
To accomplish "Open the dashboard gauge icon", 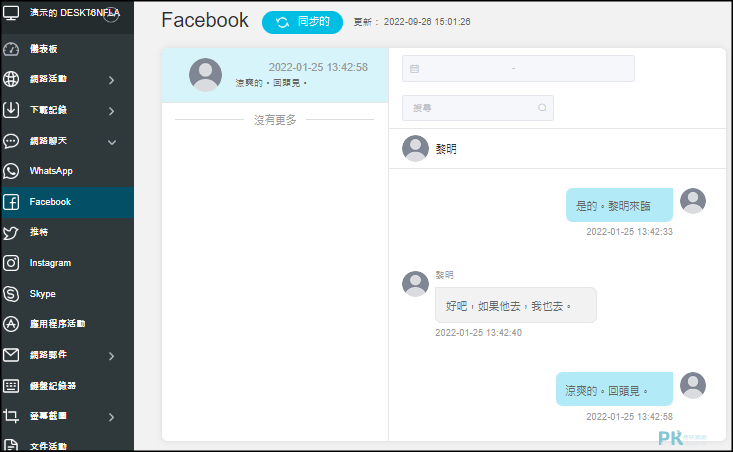I will [11, 49].
